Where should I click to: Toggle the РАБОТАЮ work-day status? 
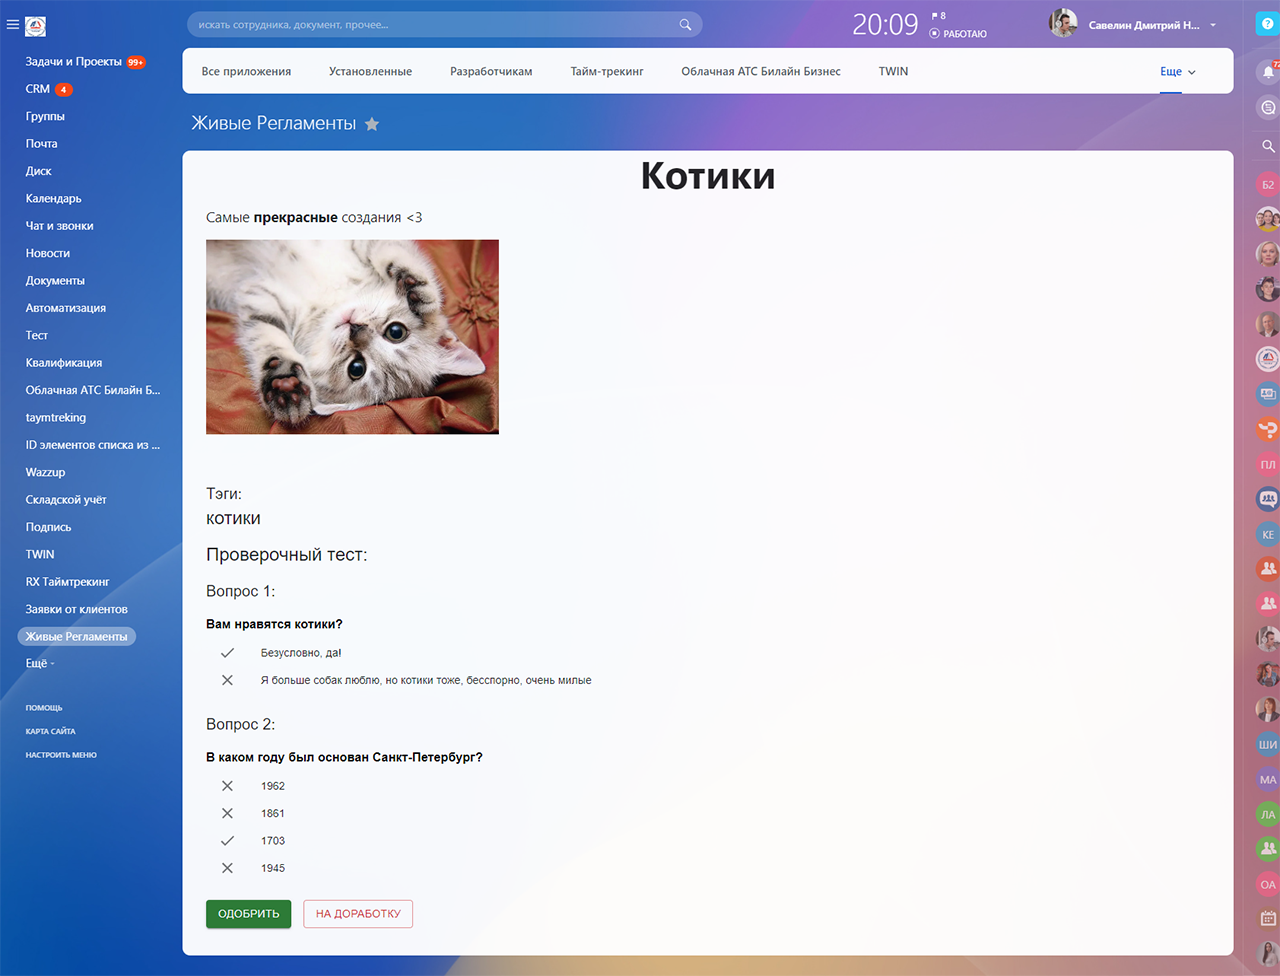958,34
